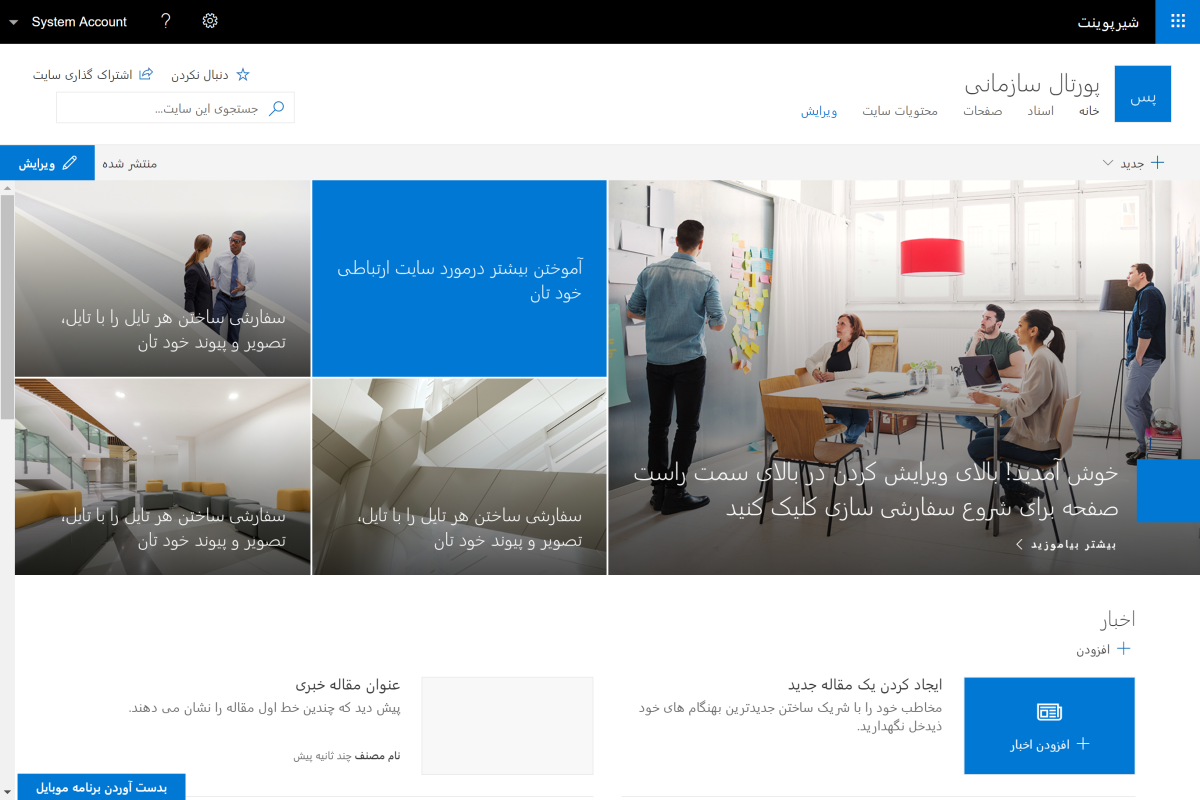Click the star icon to unfollow the site
The width and height of the screenshot is (1200, 800).
[242, 75]
